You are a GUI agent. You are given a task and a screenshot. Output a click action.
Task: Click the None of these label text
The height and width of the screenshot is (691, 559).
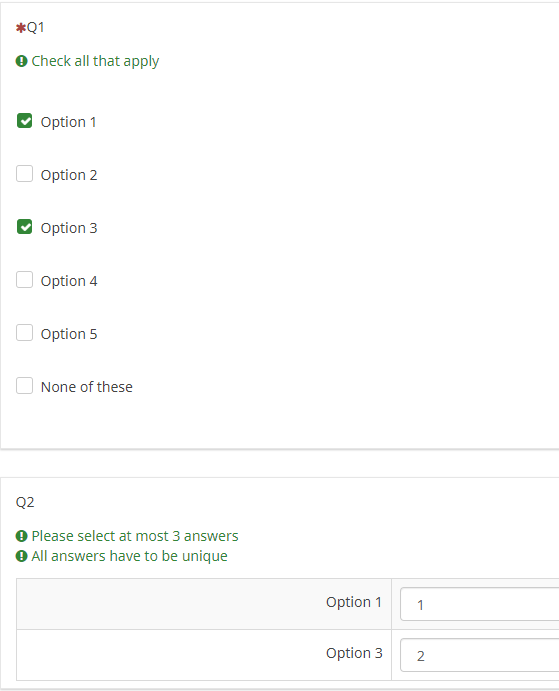87,387
